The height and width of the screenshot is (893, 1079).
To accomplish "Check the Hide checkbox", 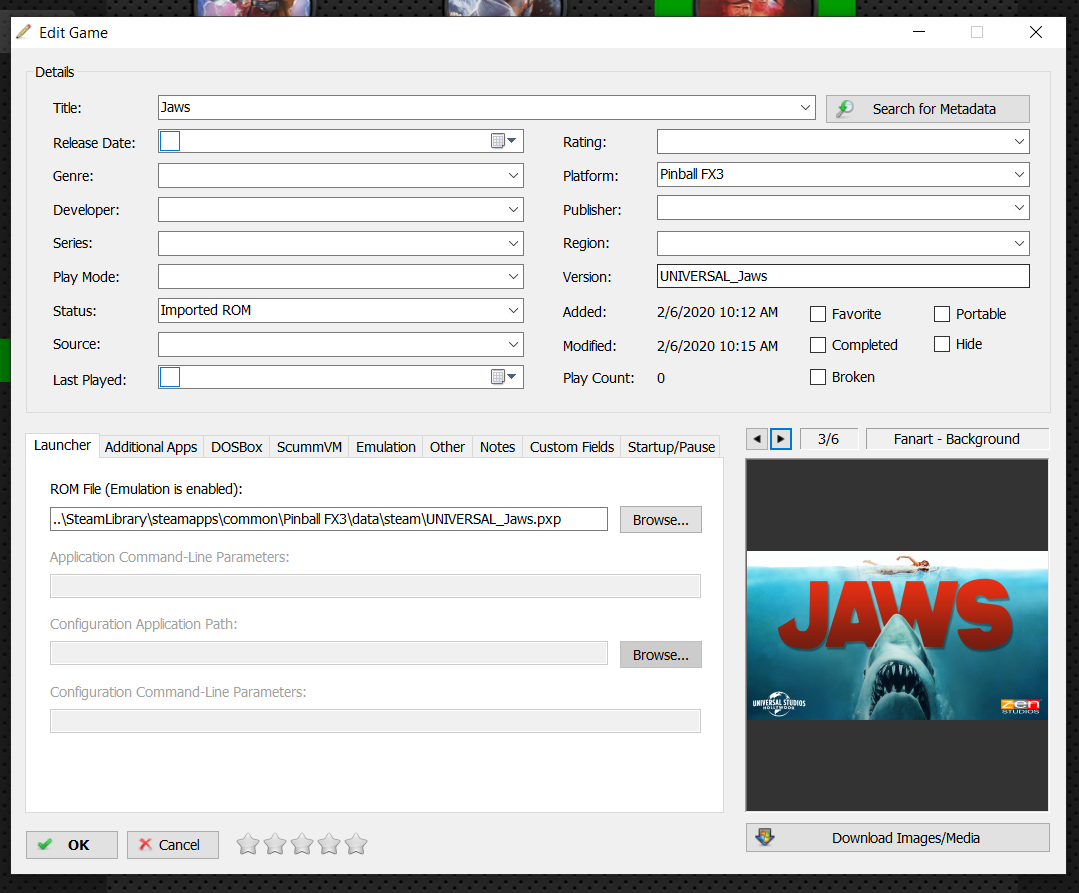I will (942, 344).
